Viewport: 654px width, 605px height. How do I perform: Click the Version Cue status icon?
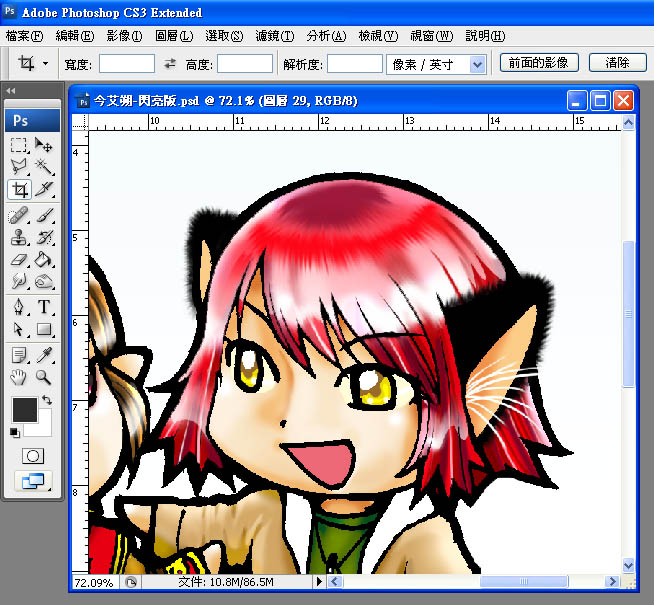[131, 582]
